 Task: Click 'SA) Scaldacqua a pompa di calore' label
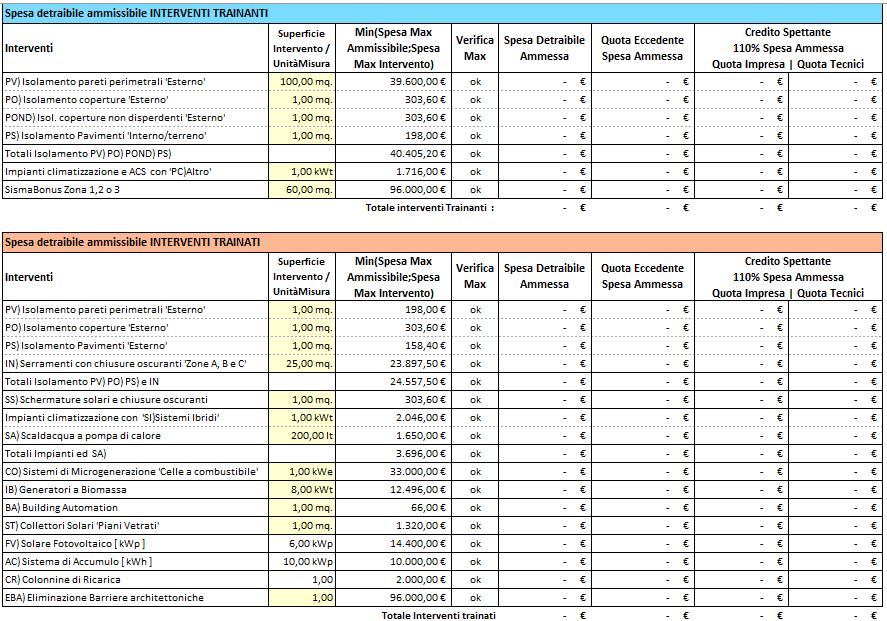[83, 435]
